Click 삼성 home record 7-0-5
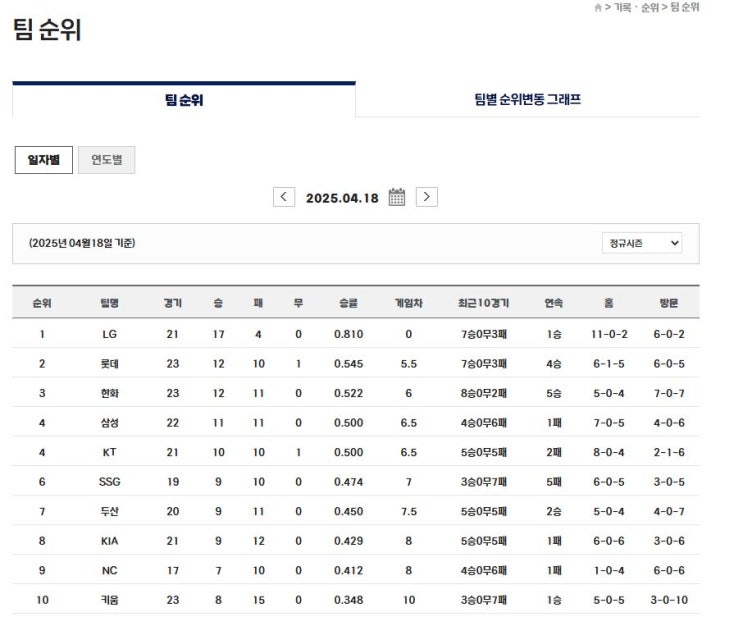The image size is (743, 617). [x=609, y=423]
